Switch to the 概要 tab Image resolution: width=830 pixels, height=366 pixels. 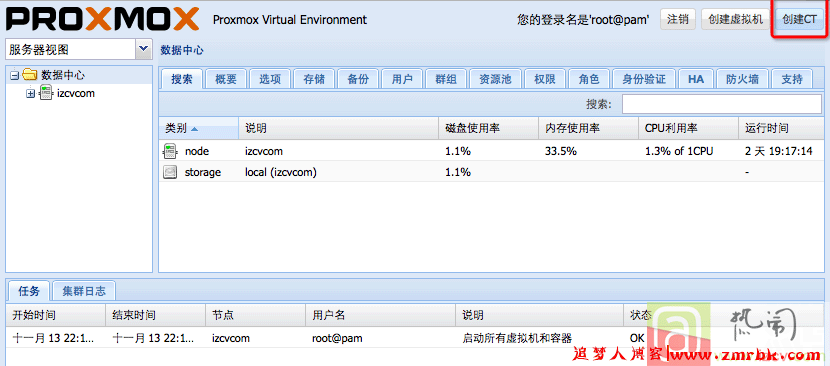225,79
